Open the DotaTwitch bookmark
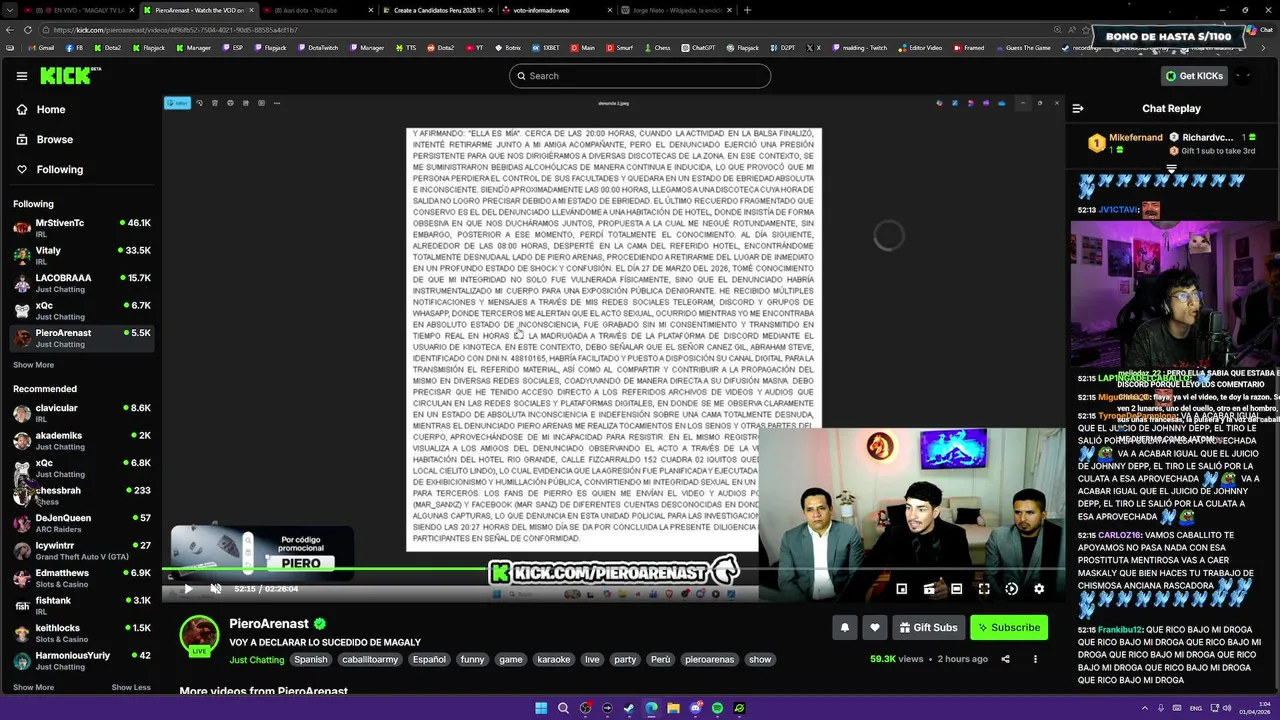 tap(317, 48)
